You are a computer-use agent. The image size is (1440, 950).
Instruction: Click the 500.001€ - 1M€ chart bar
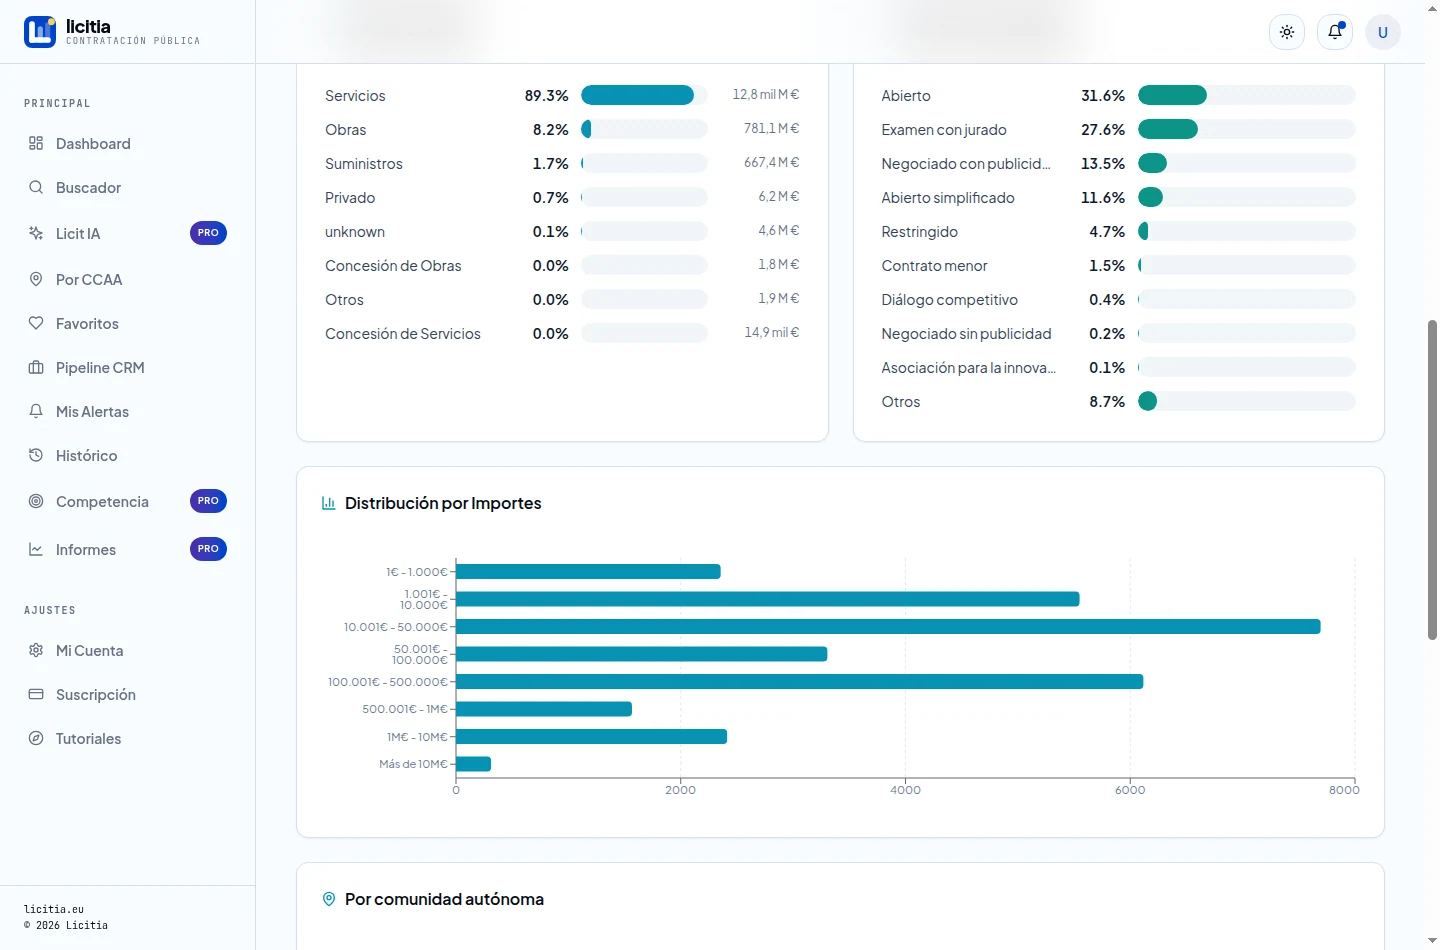(x=544, y=709)
